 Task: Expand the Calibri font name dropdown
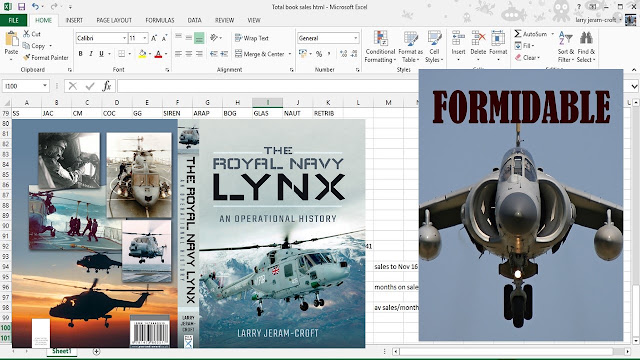[124, 38]
